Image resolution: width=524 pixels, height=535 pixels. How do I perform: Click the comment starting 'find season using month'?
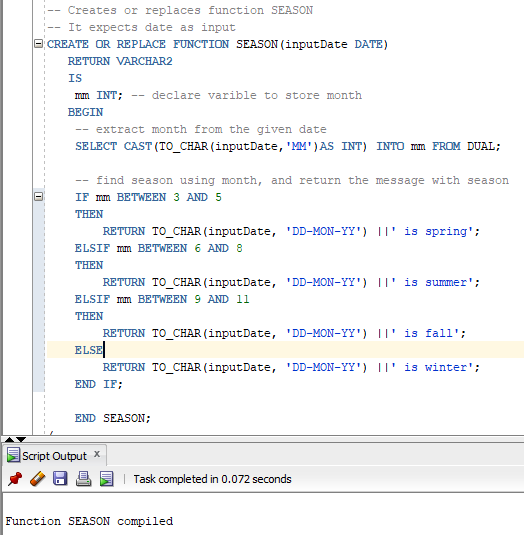[292, 180]
